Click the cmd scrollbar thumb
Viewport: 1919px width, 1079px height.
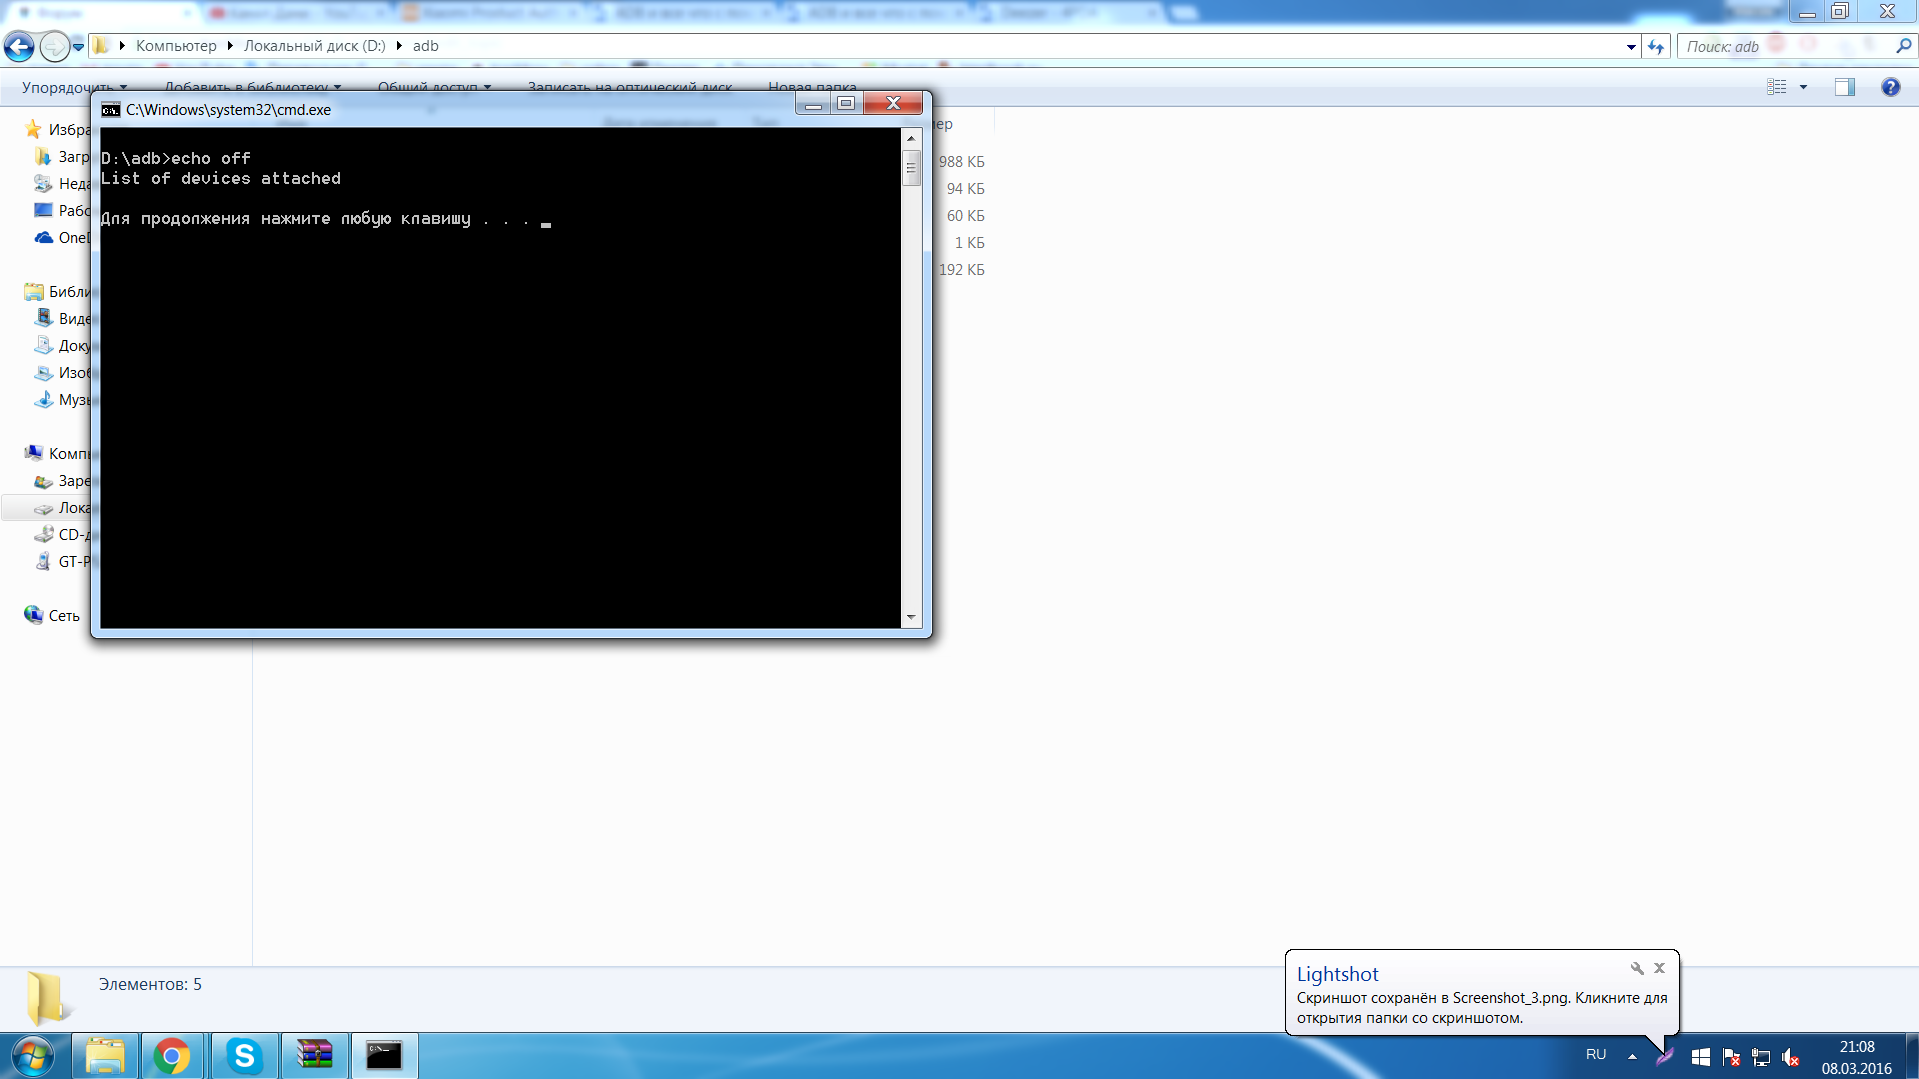(911, 168)
